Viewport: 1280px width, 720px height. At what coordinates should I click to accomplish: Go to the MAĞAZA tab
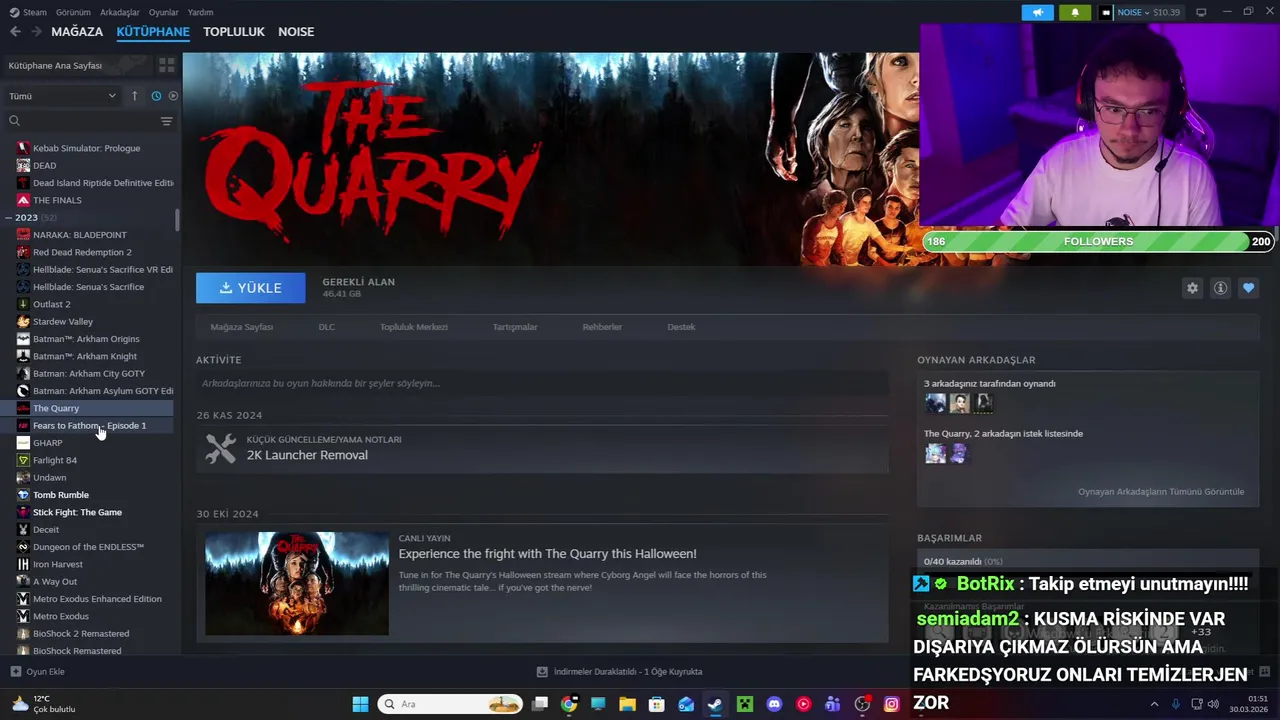(x=77, y=31)
